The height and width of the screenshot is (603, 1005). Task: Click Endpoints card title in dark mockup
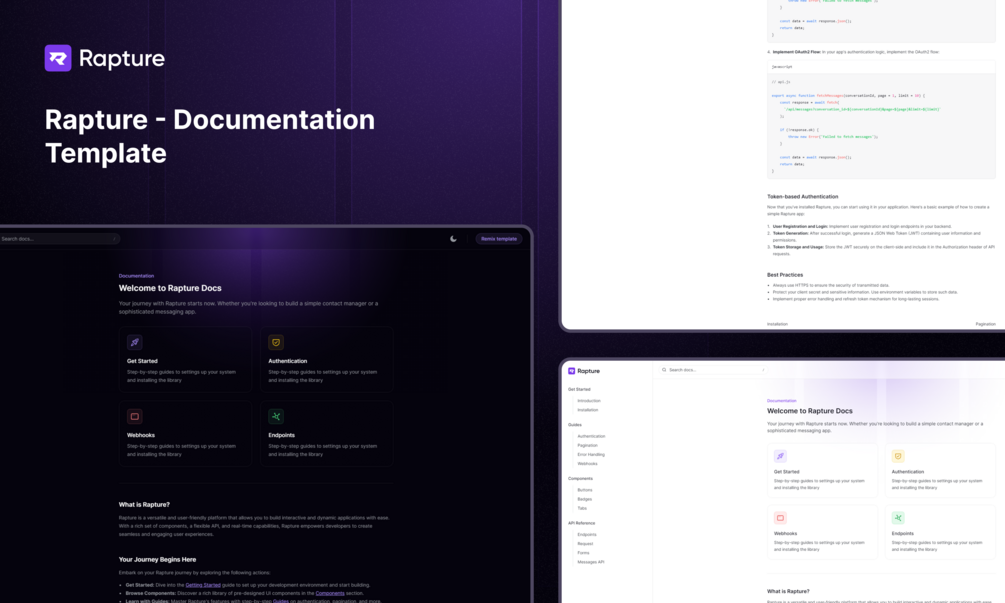coord(281,435)
